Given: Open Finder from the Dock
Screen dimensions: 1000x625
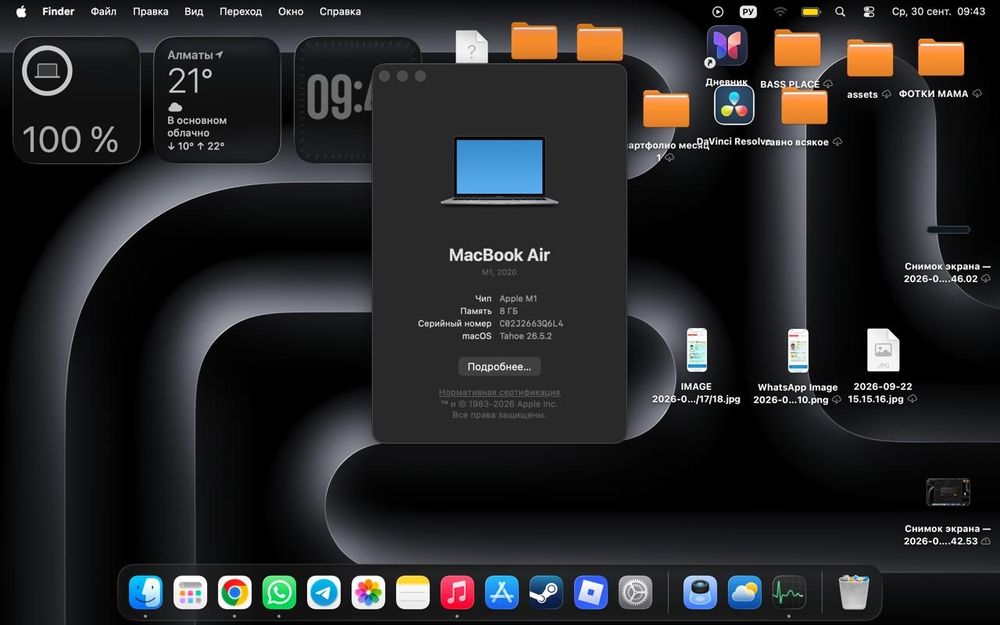Looking at the screenshot, I should coord(145,592).
